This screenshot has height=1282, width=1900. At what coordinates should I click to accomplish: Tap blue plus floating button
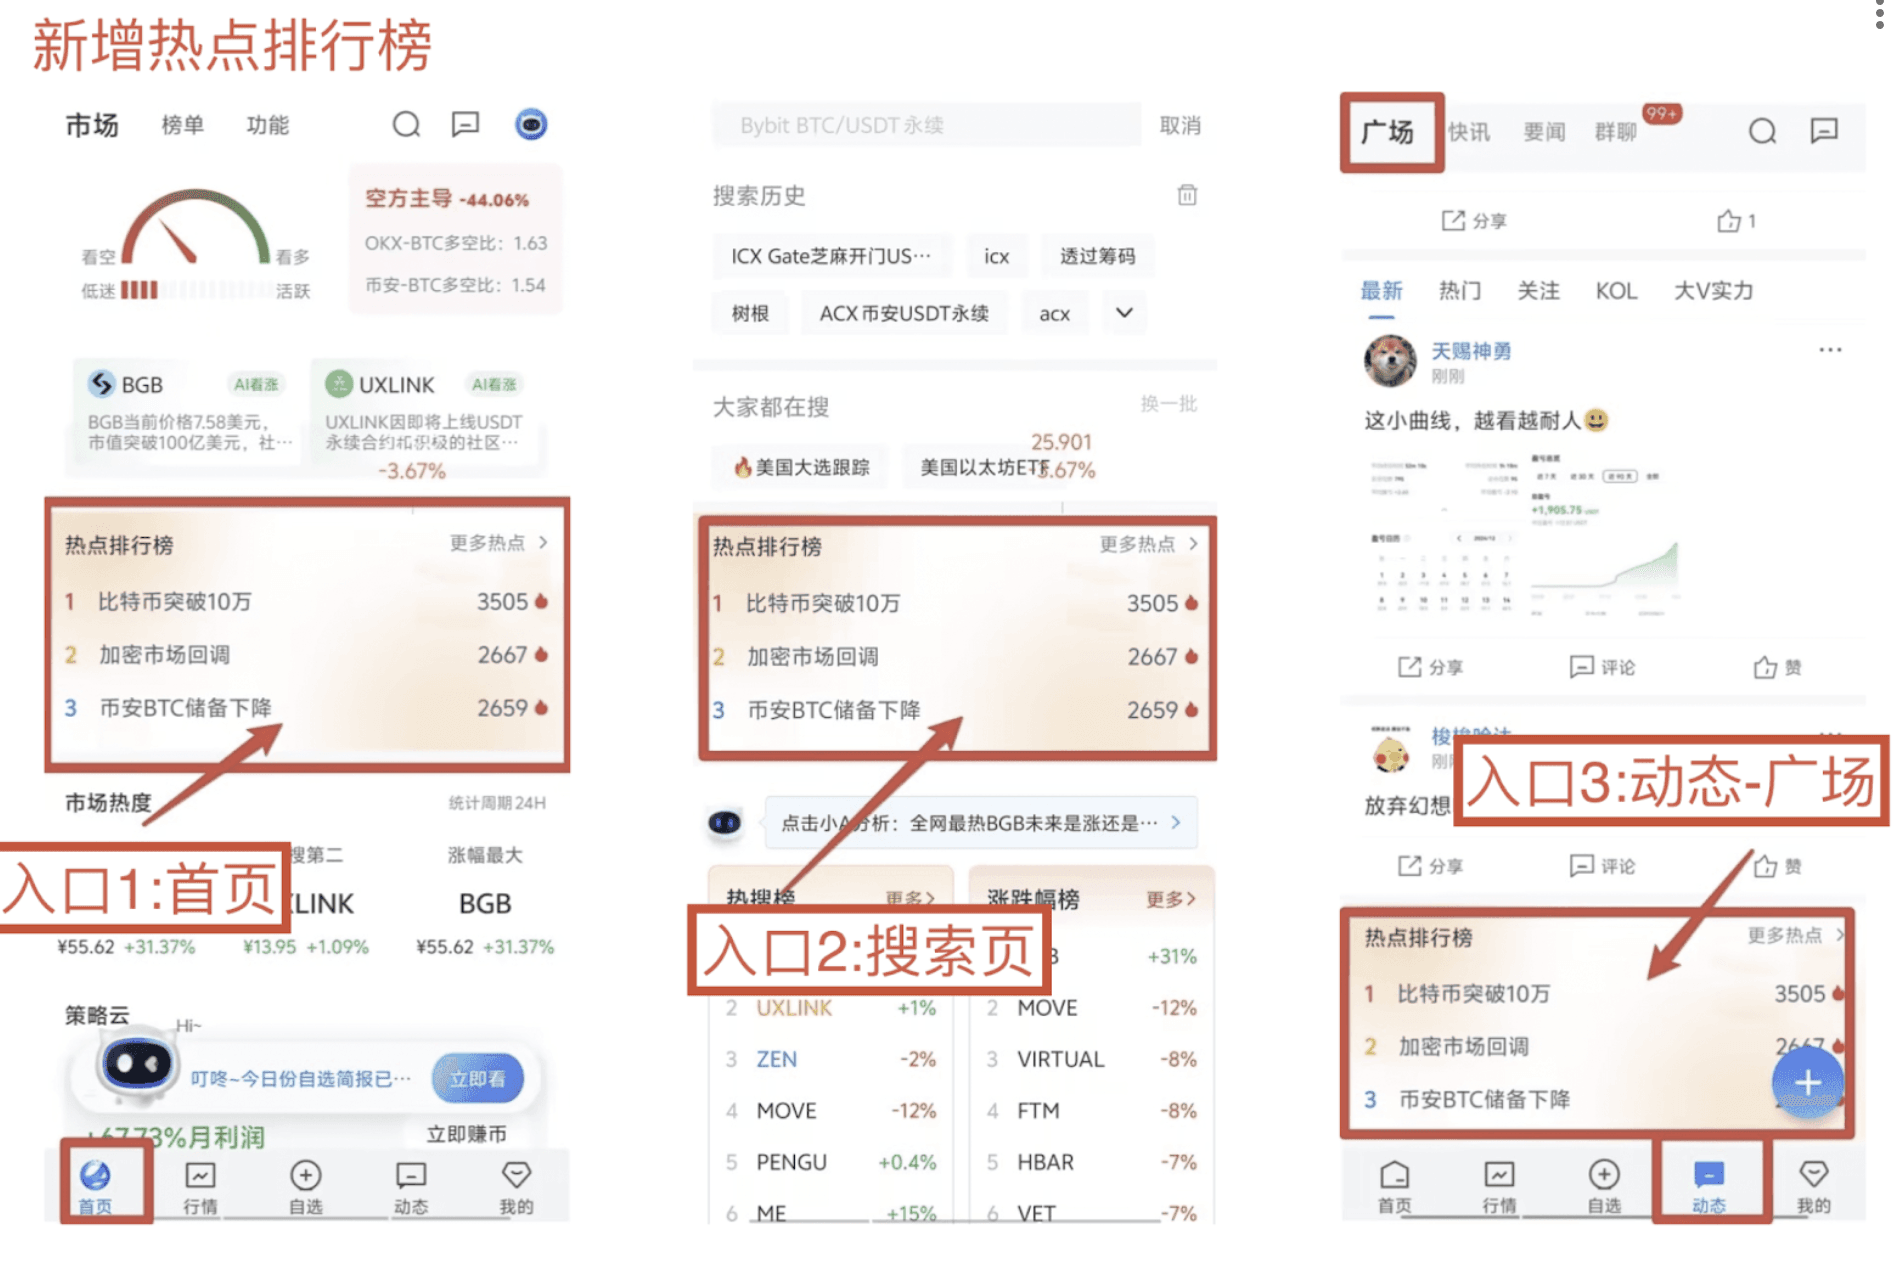pos(1807,1083)
